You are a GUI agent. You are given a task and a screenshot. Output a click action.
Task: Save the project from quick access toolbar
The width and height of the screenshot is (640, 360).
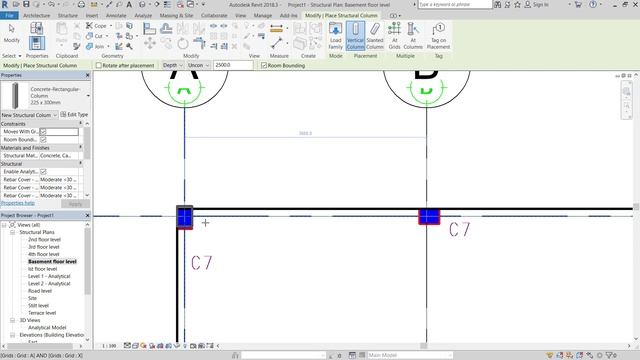(x=26, y=4)
